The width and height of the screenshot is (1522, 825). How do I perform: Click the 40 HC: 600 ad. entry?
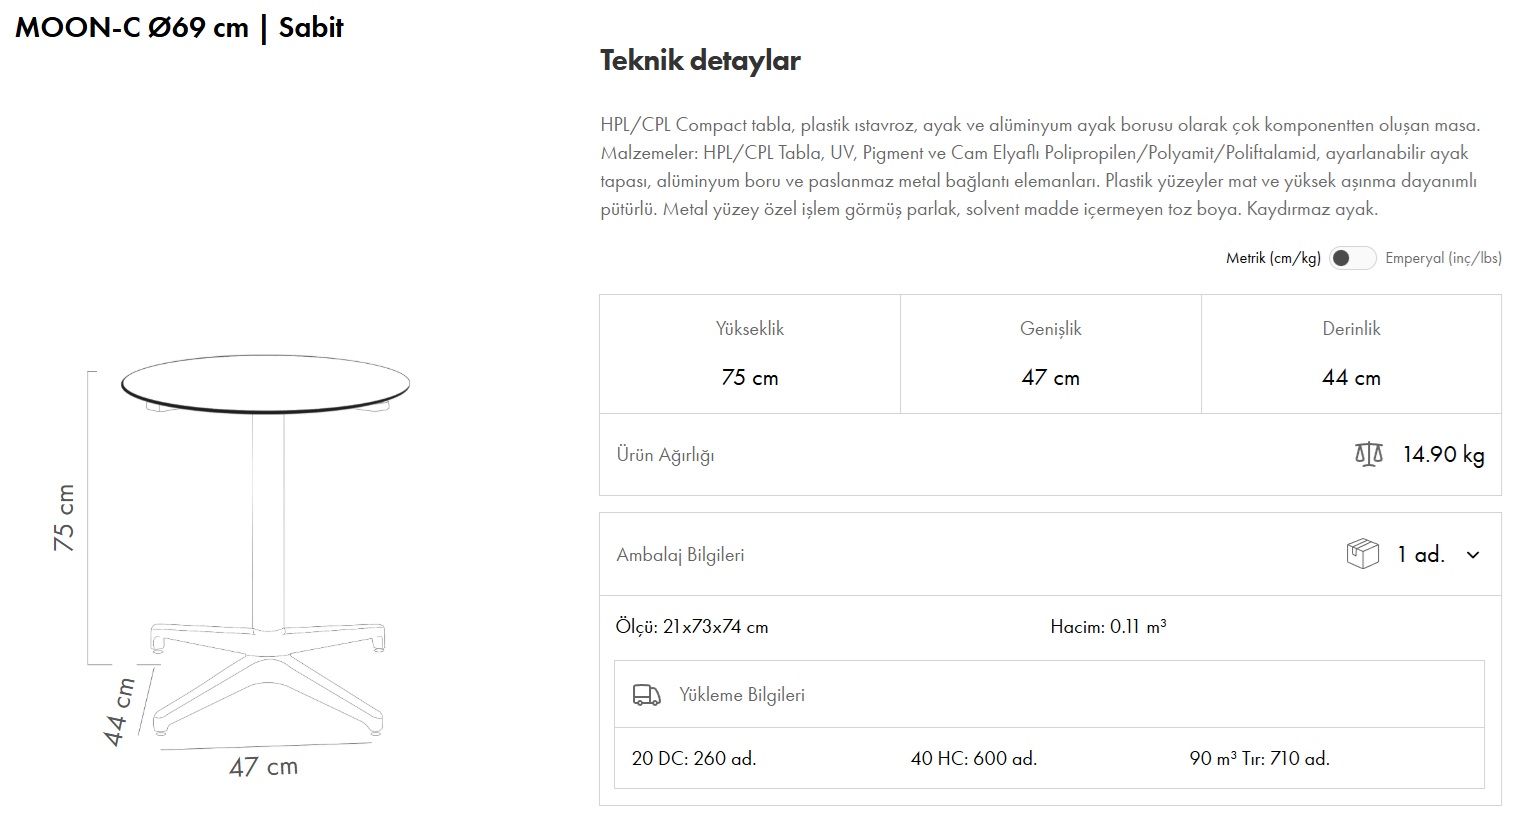pyautogui.click(x=973, y=759)
